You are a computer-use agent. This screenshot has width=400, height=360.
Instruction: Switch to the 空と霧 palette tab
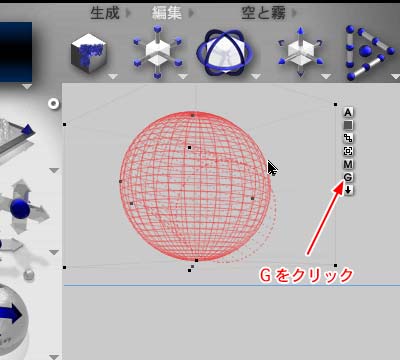pyautogui.click(x=263, y=13)
